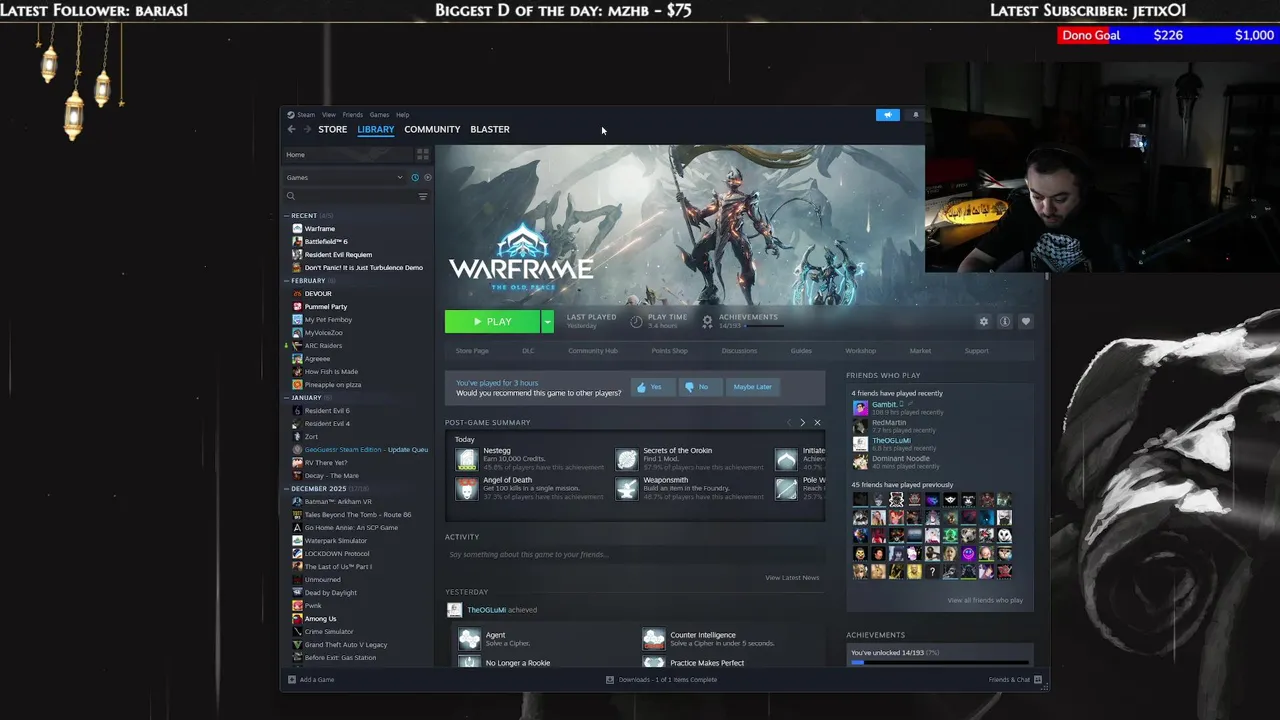Sort the library by recent activity (clock icon)
1280x720 pixels.
pyautogui.click(x=415, y=178)
